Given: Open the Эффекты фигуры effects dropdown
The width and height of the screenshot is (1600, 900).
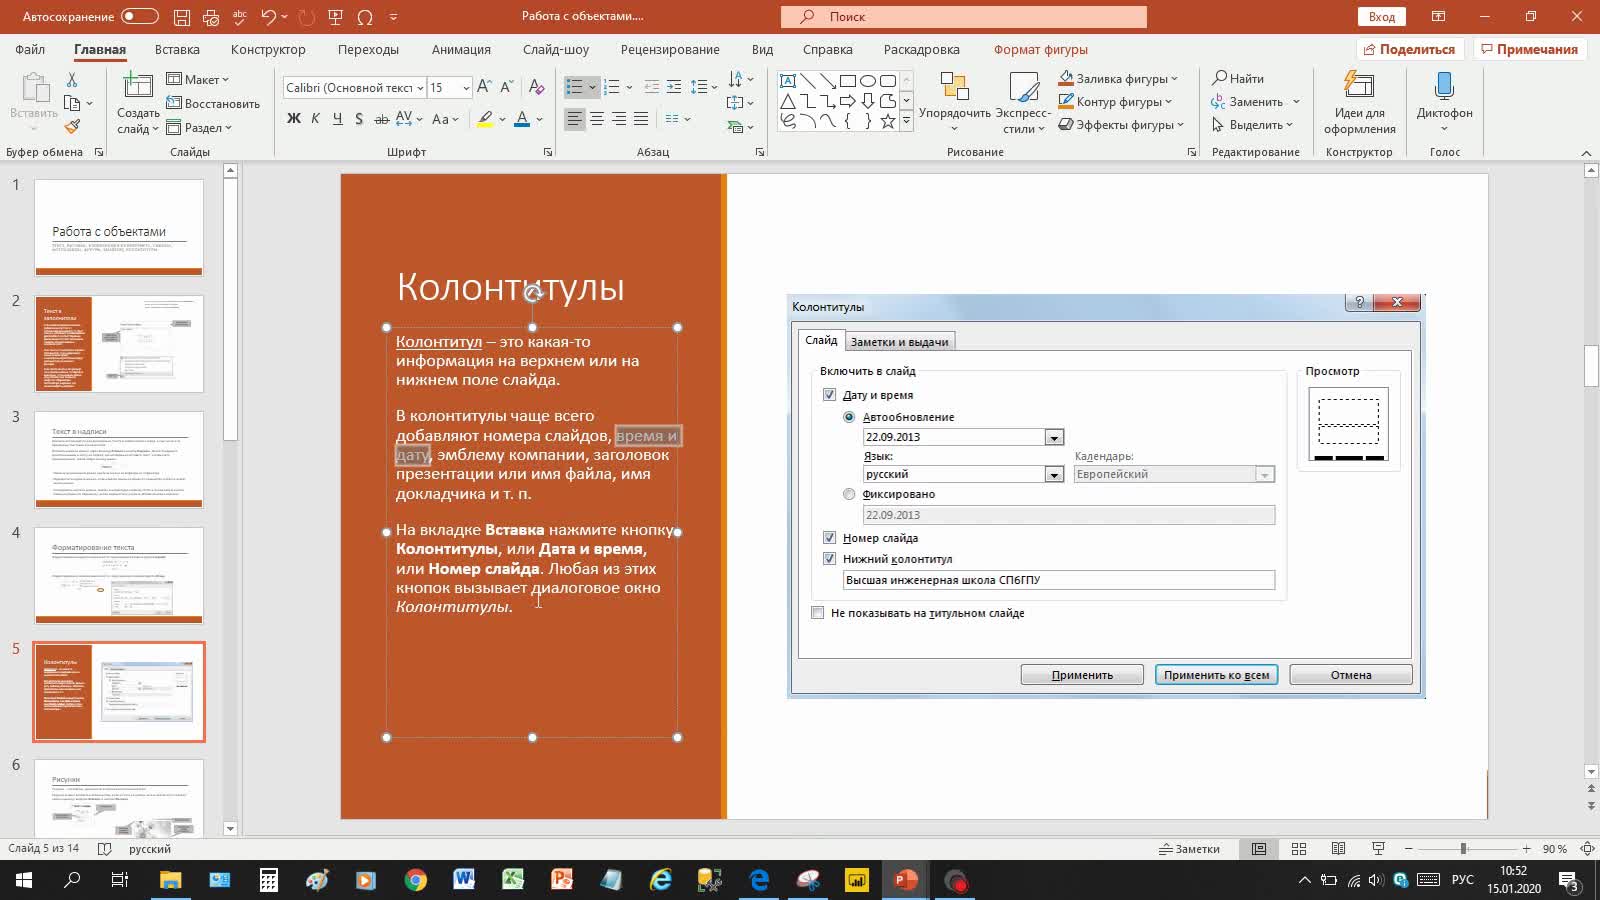Looking at the screenshot, I should point(1121,124).
